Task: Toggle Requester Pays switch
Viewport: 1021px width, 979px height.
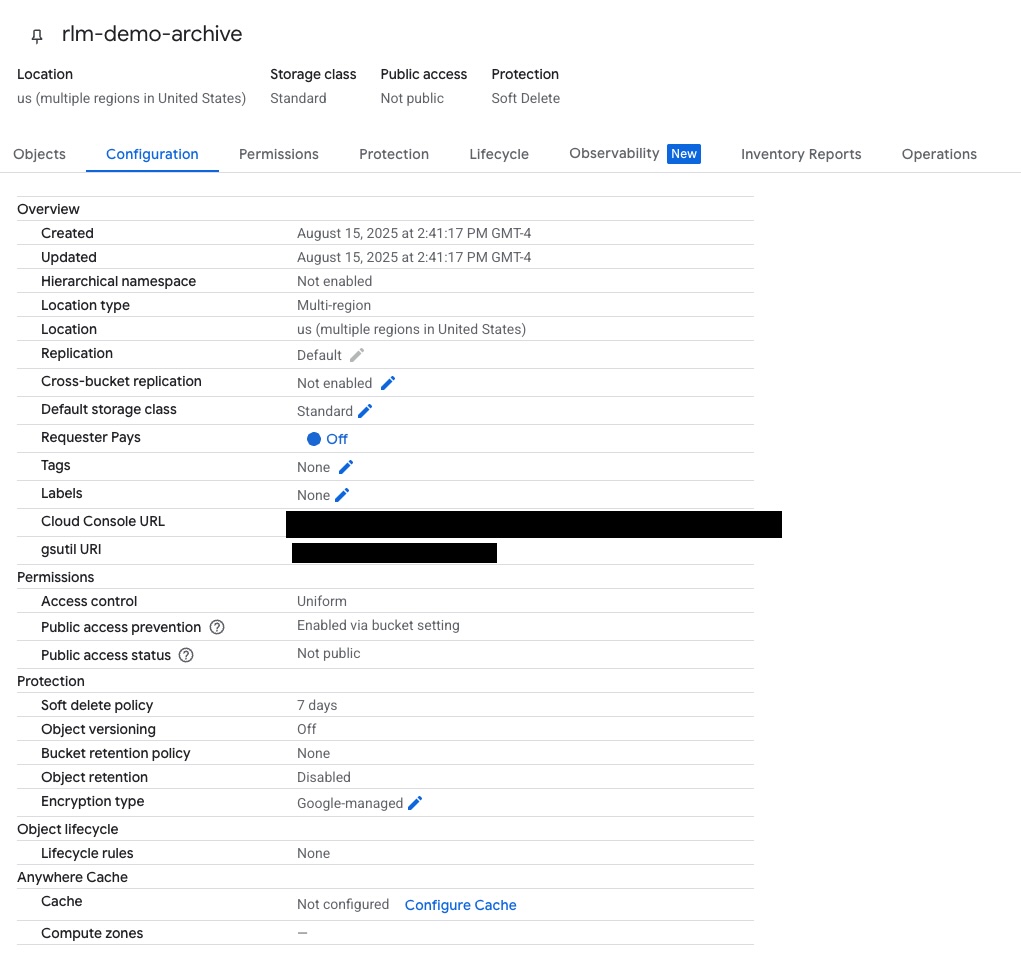Action: point(314,439)
